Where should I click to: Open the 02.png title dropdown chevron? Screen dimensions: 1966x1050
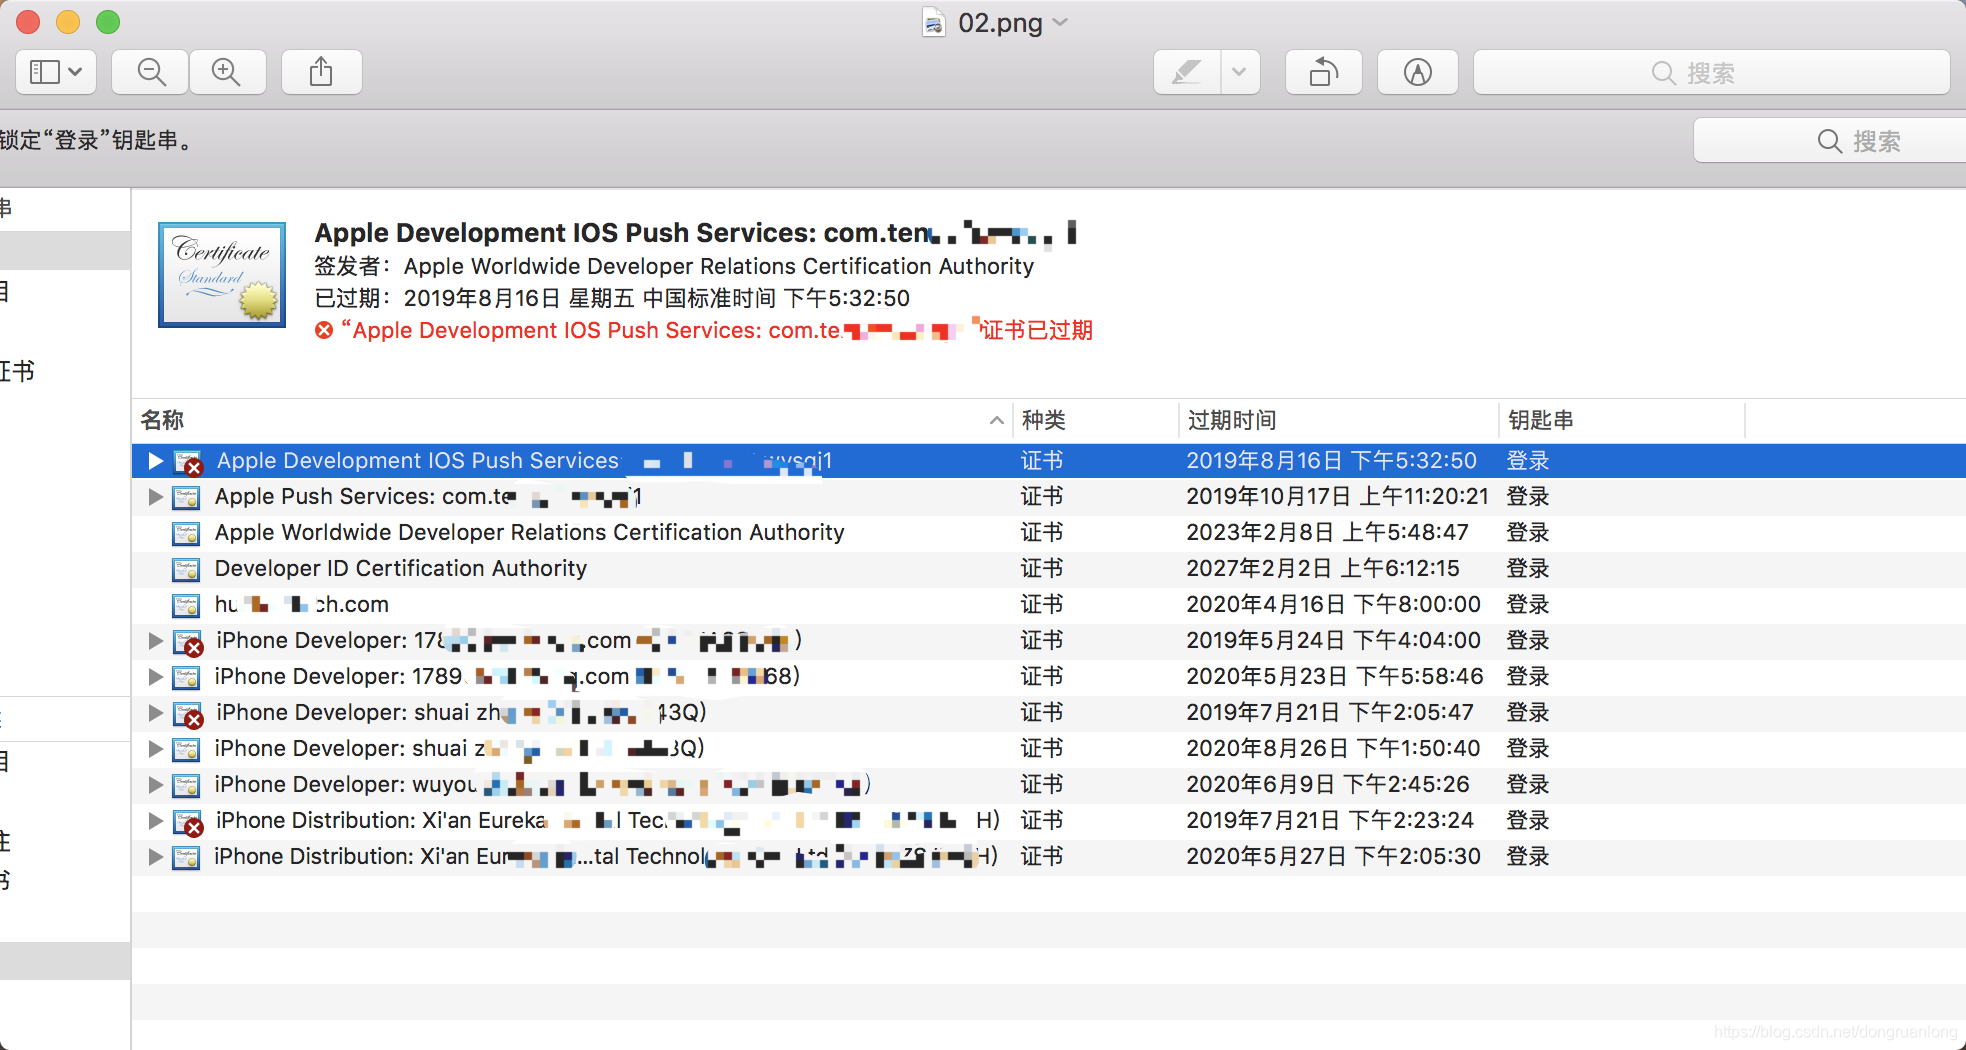(x=1061, y=22)
